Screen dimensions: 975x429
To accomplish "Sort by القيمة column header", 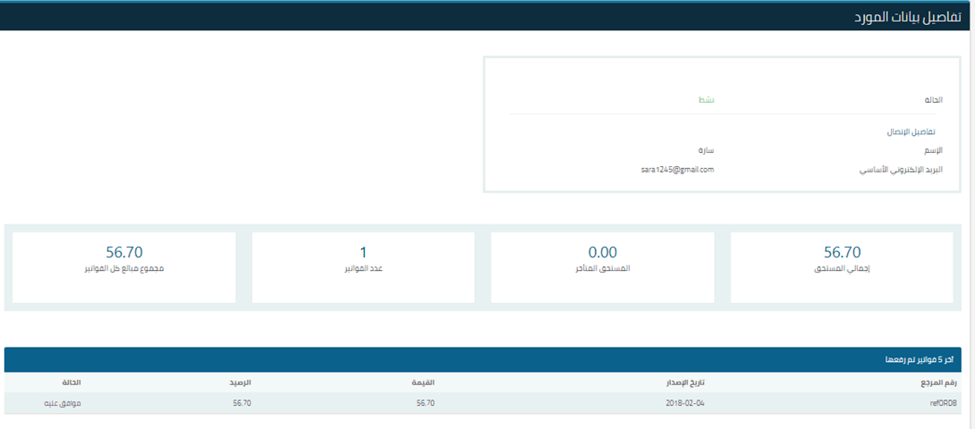I will point(424,382).
